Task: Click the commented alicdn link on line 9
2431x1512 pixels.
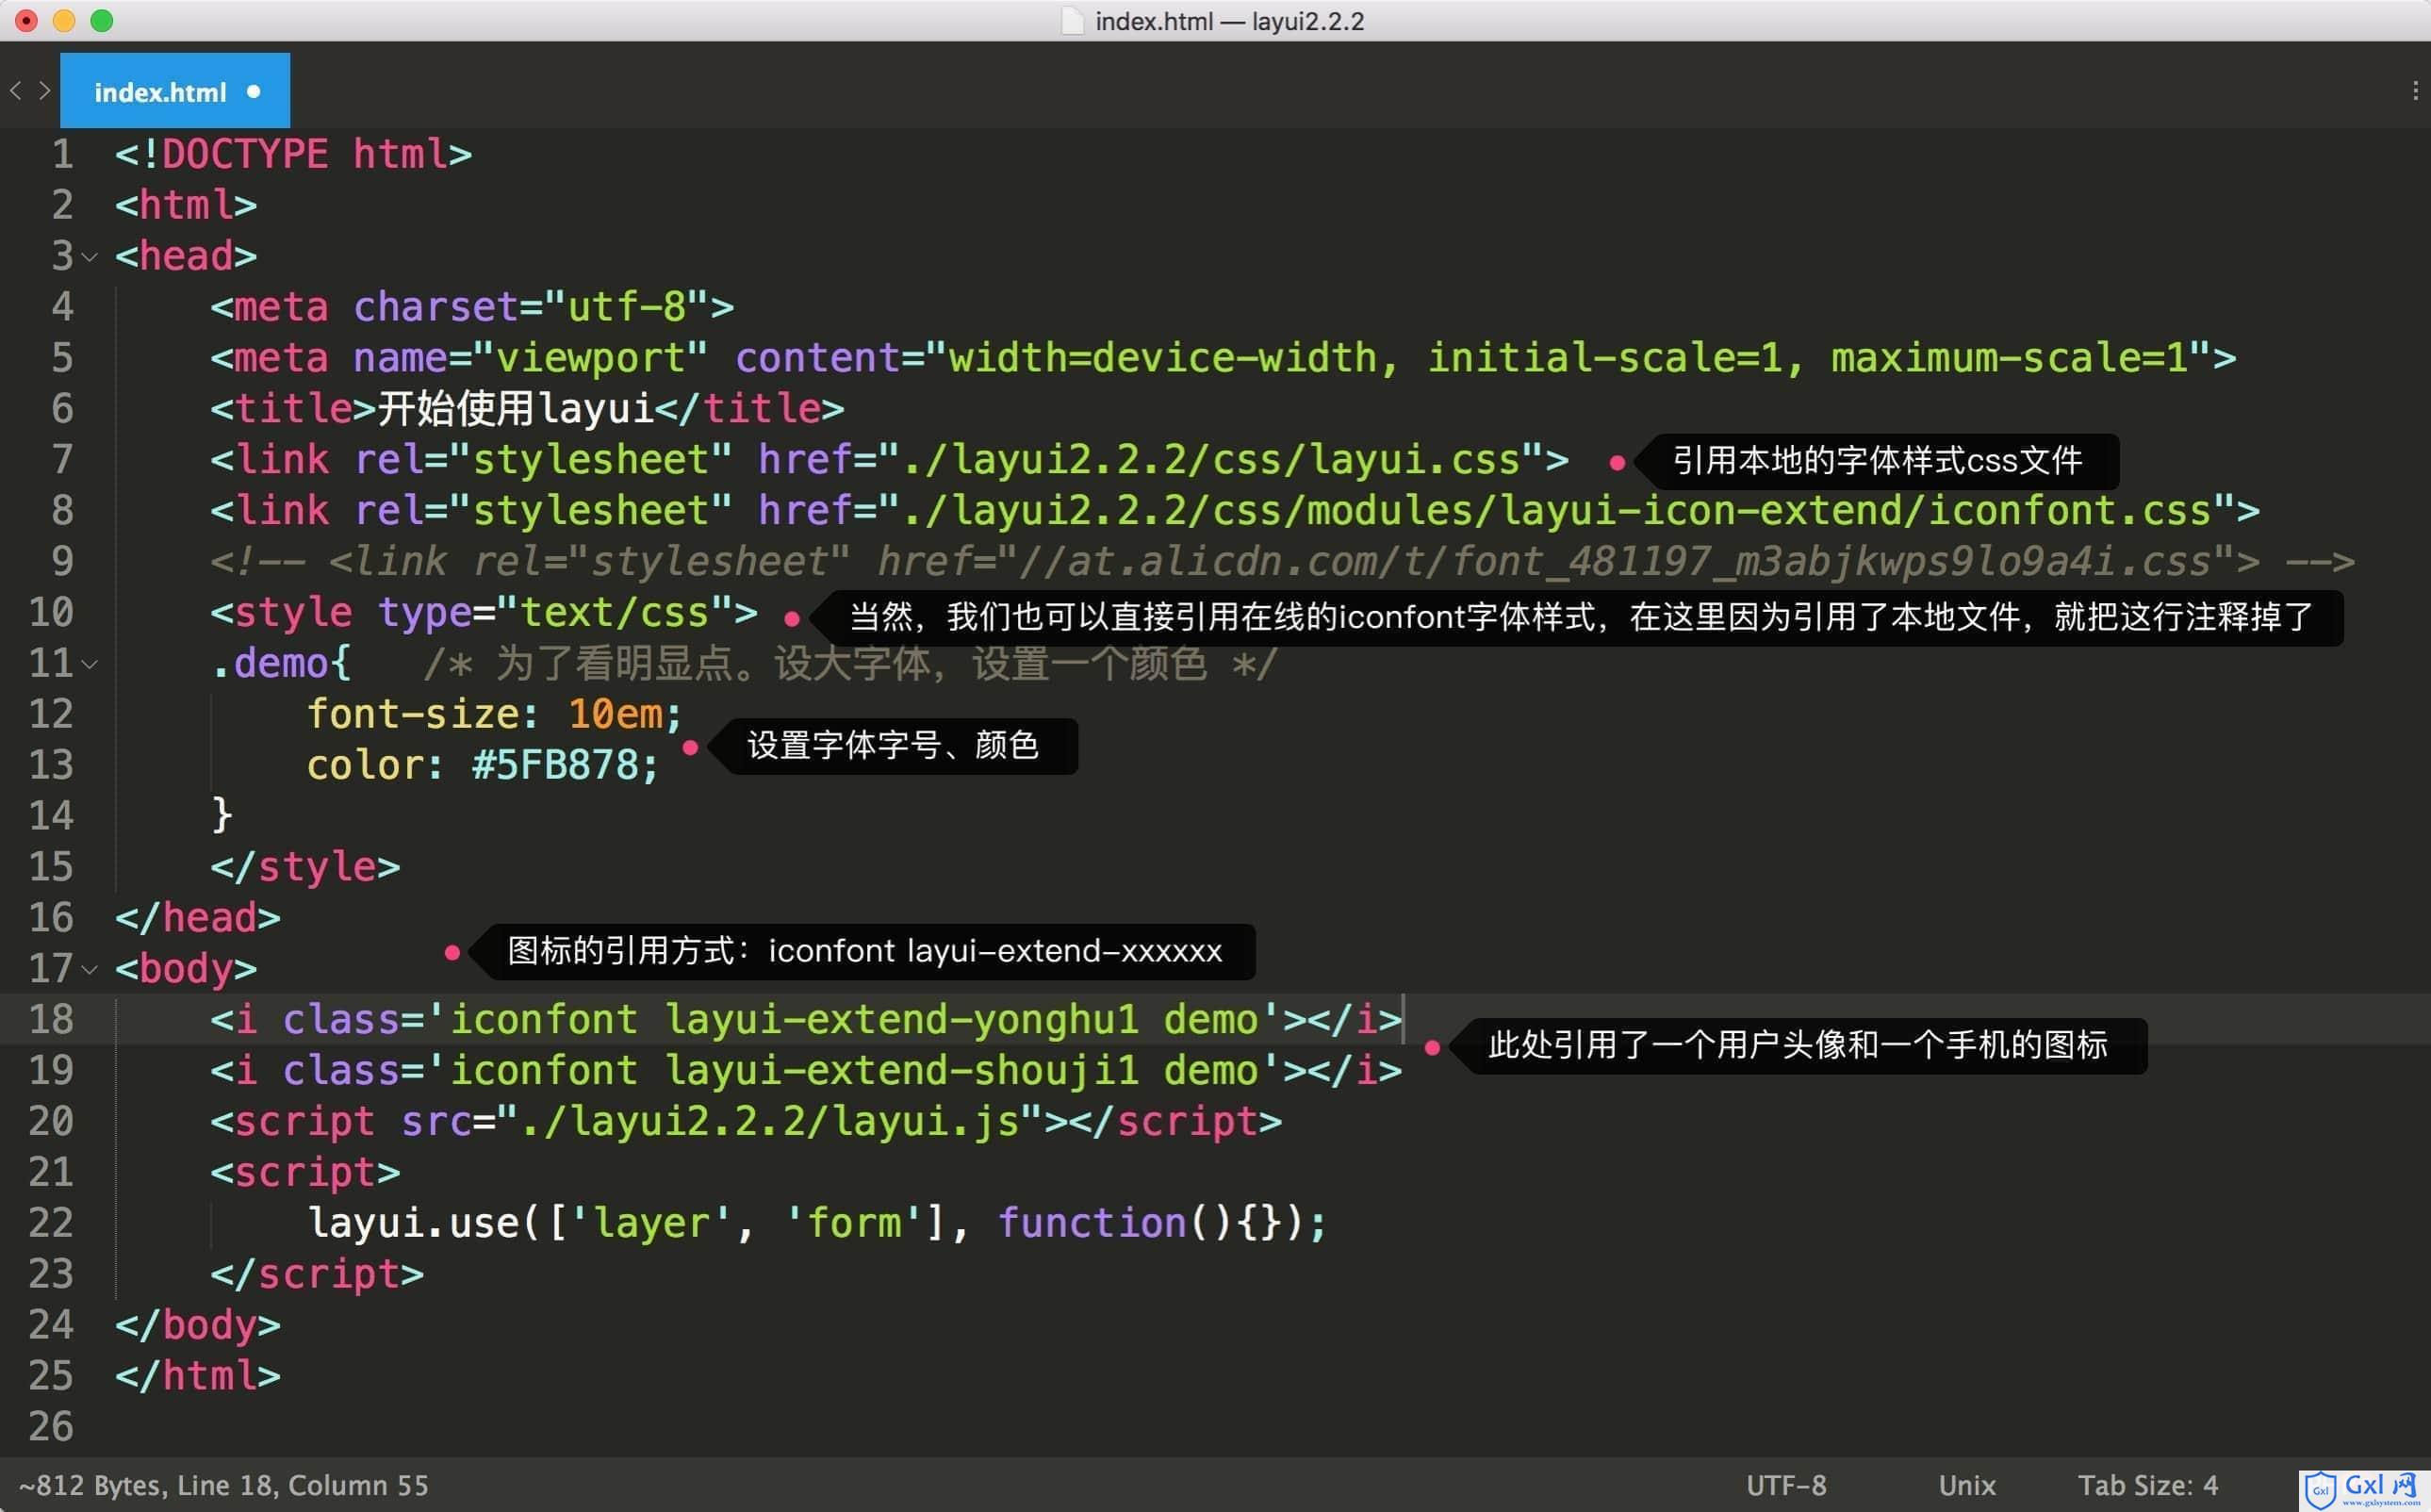Action: (1282, 562)
